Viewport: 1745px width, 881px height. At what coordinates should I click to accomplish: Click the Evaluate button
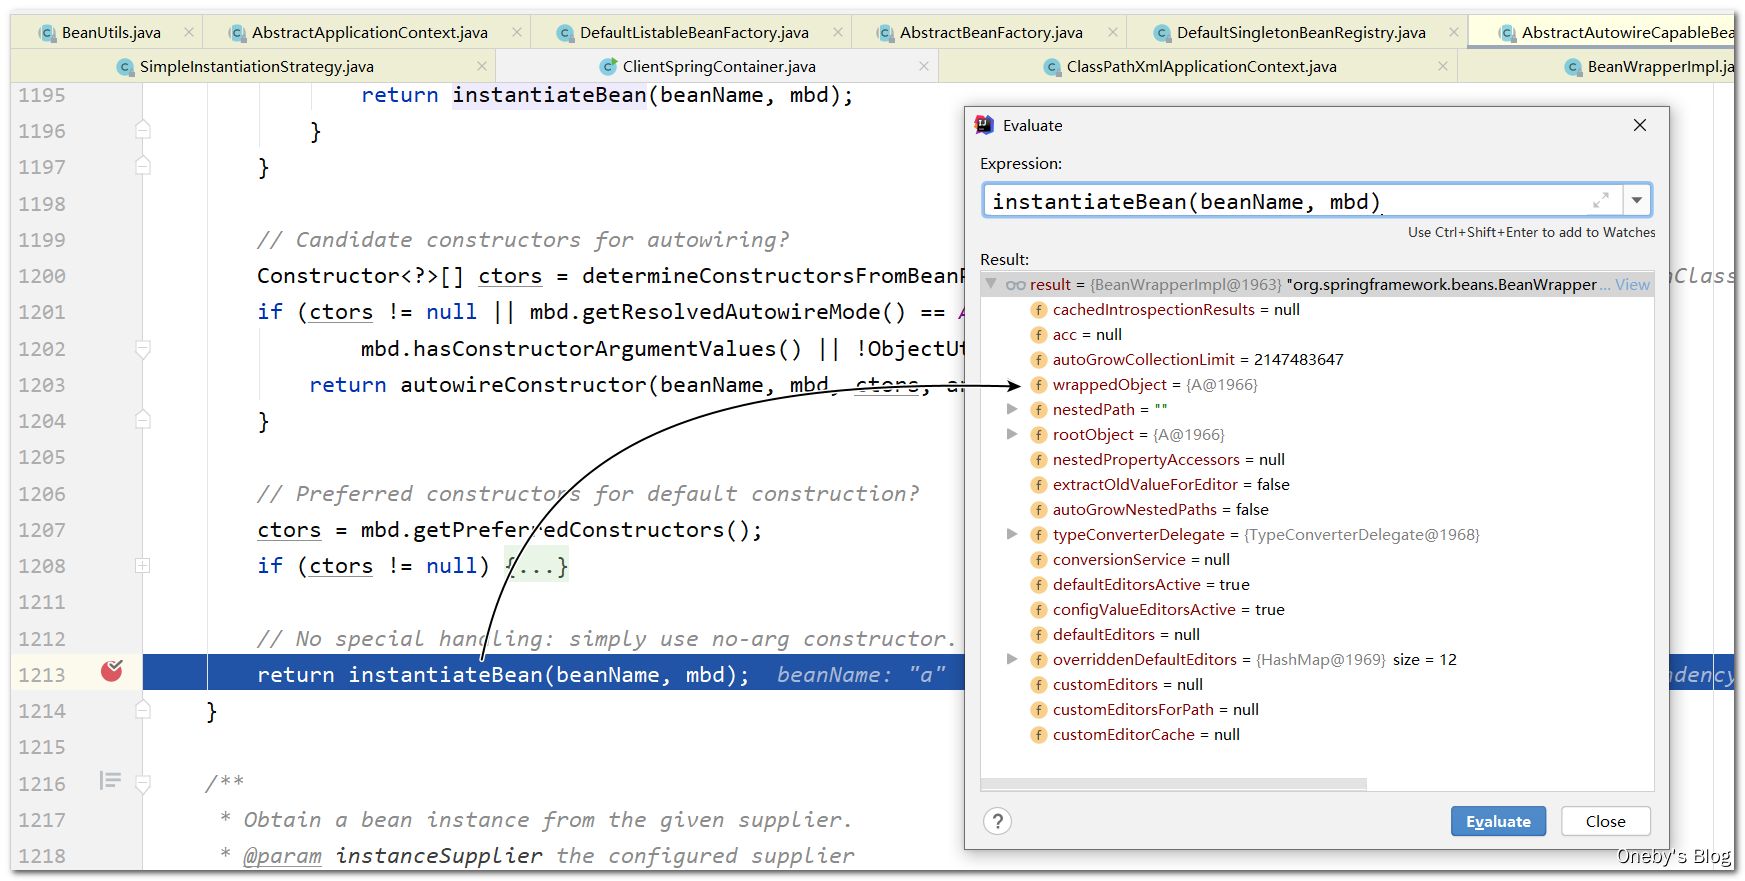point(1498,821)
